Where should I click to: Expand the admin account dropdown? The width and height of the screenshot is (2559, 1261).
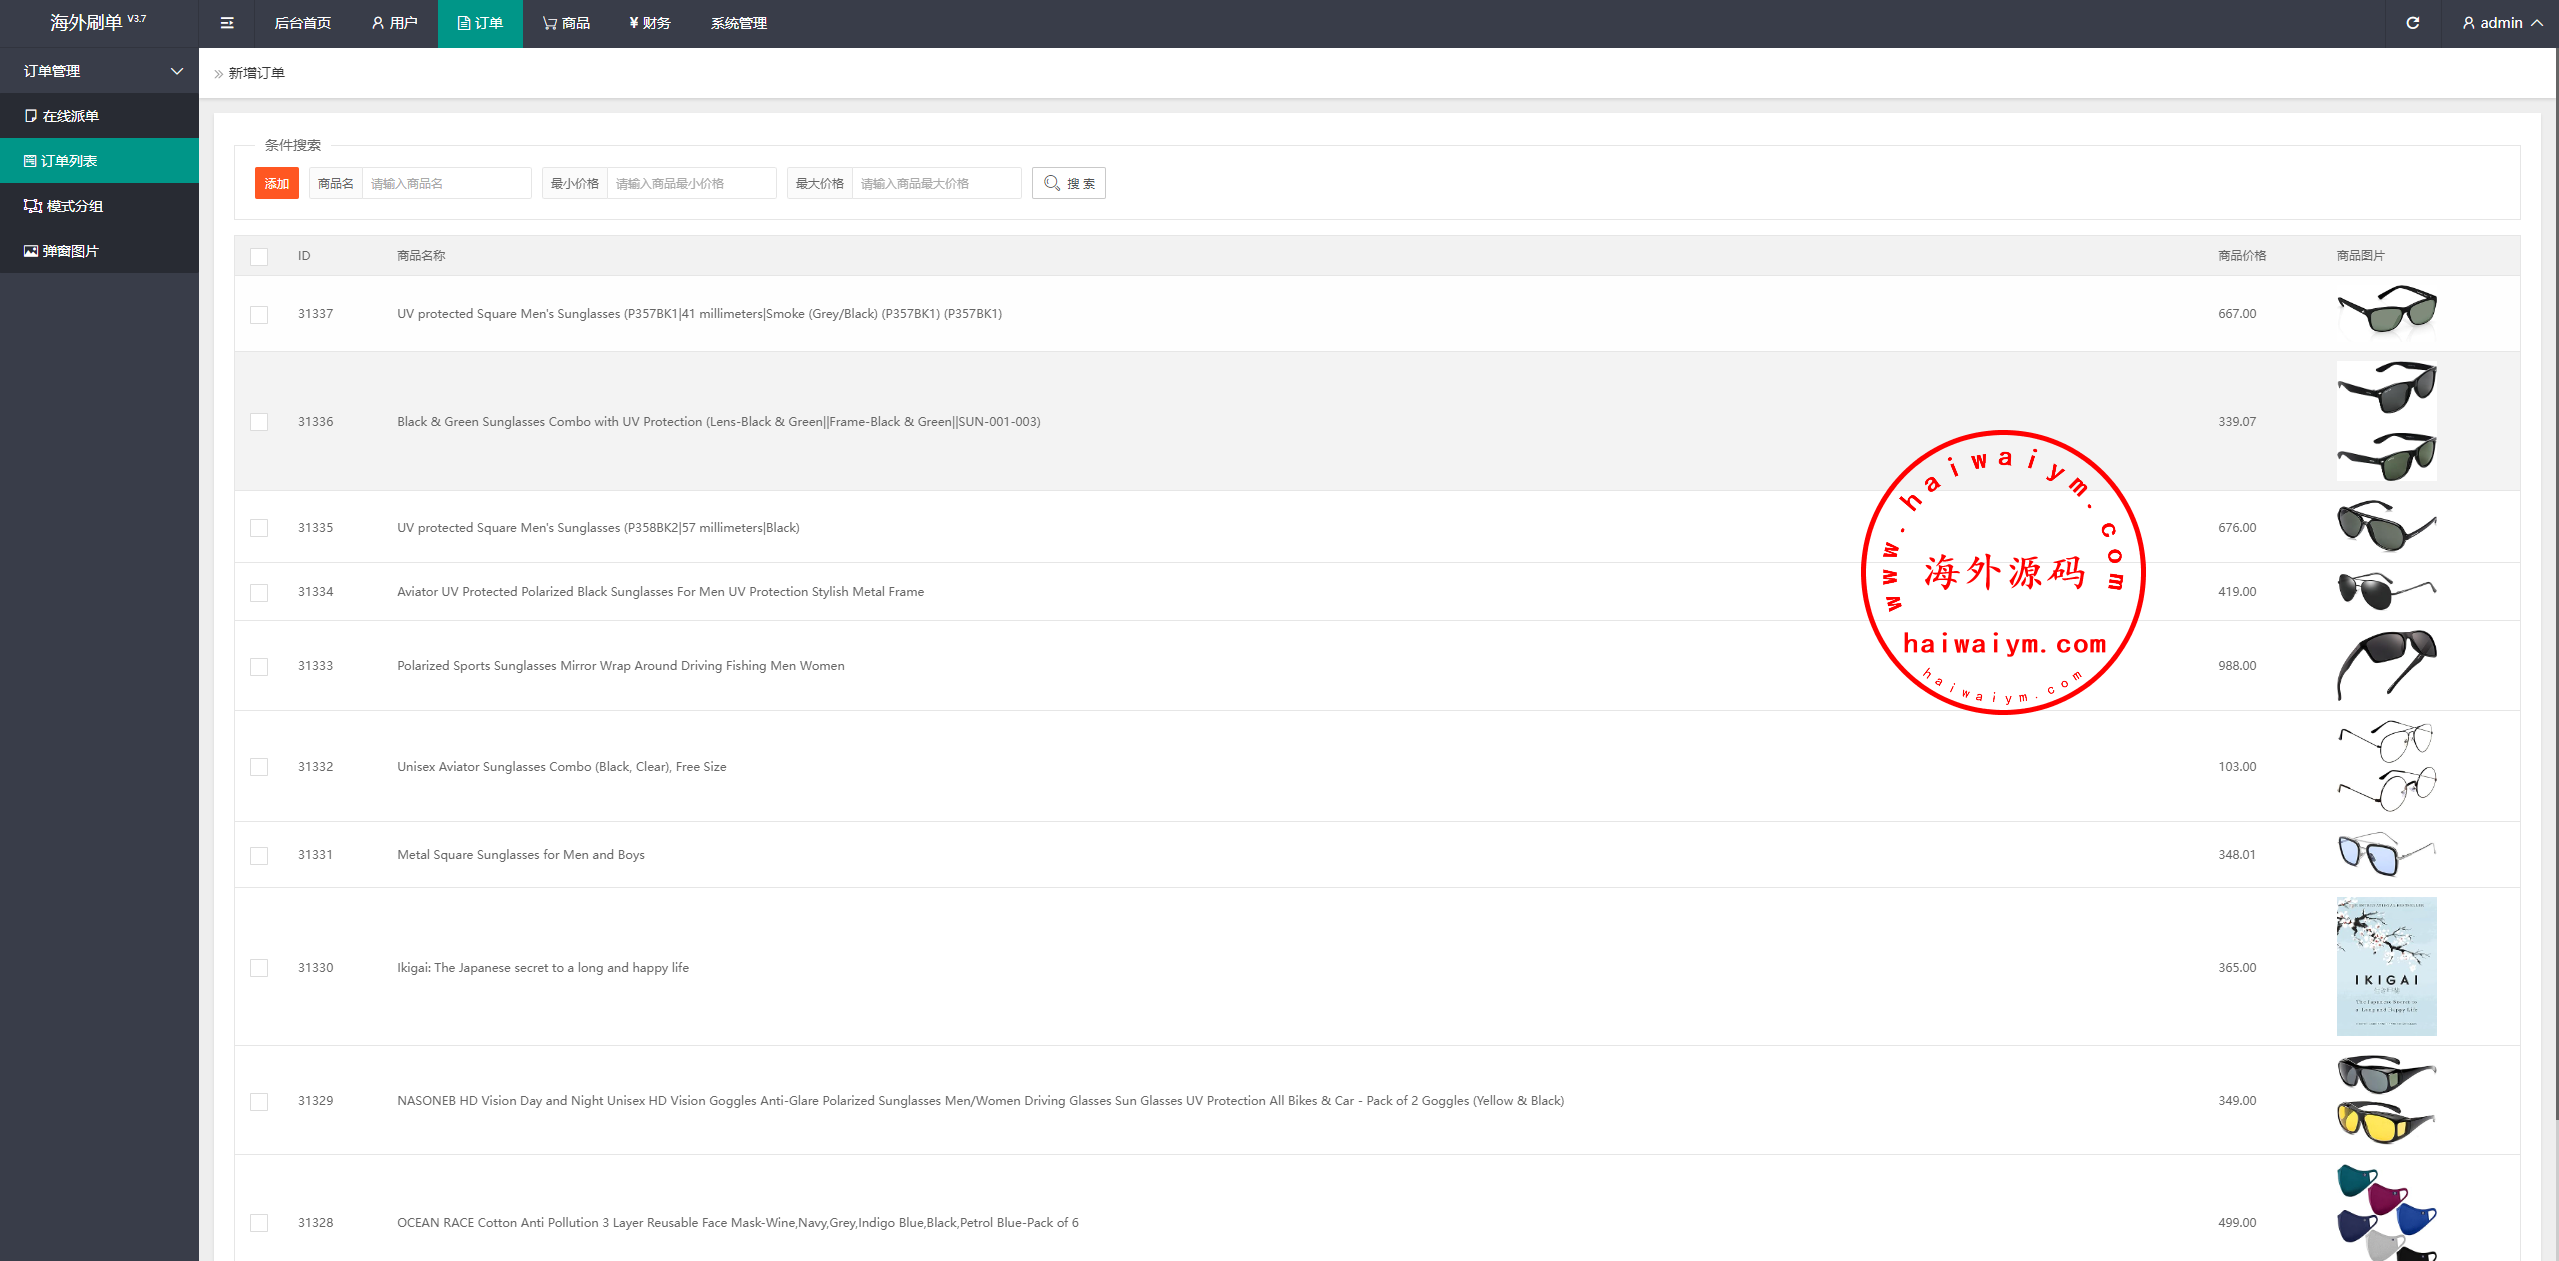(x=2502, y=23)
